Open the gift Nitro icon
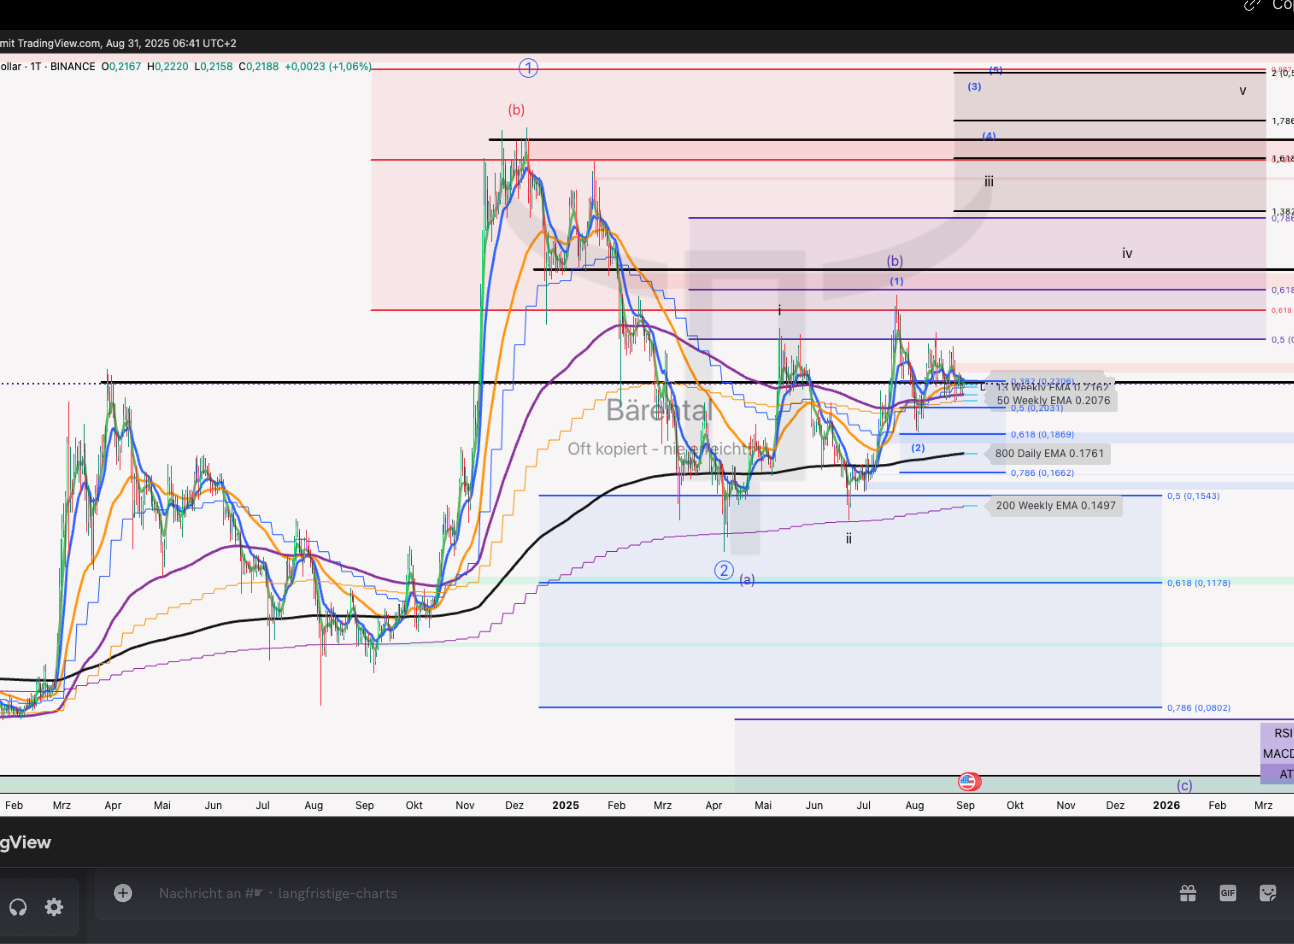The height and width of the screenshot is (944, 1294). coord(1187,893)
